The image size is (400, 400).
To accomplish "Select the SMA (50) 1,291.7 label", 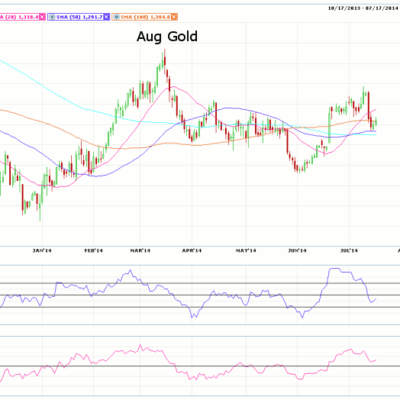I will [79, 17].
